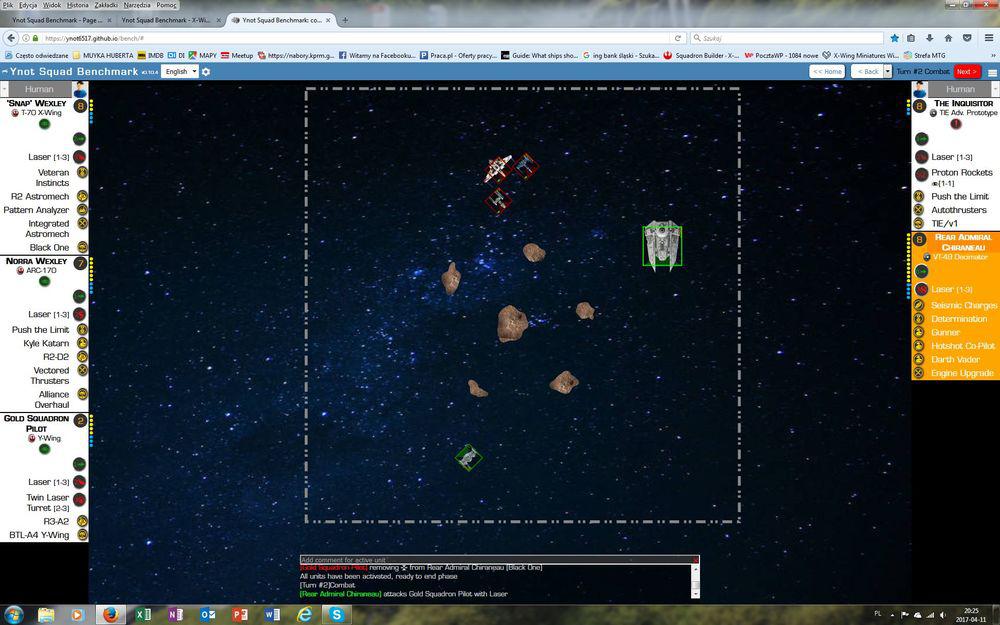The image size is (1000, 625).
Task: Select the Y-Wing ship at the bottom of the board
Action: pyautogui.click(x=468, y=457)
